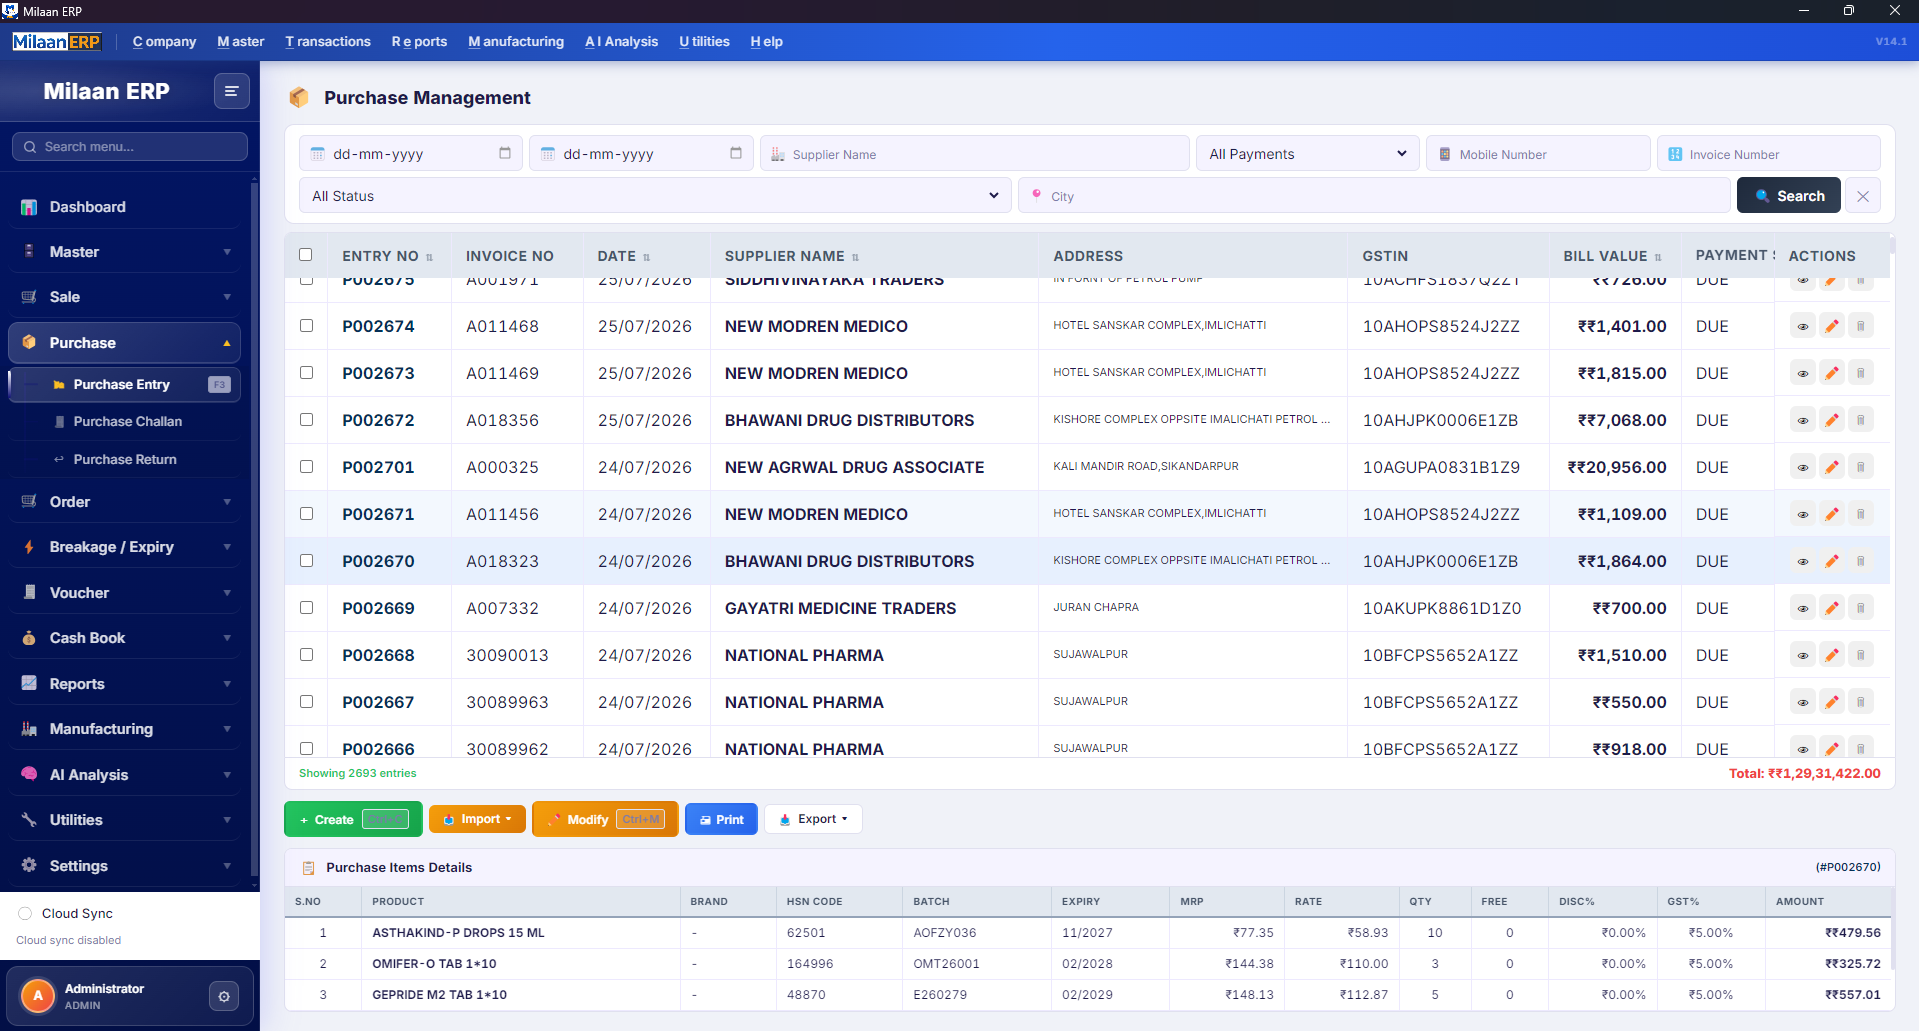Check the box for entry P002701
The width and height of the screenshot is (1919, 1031).
(x=306, y=467)
